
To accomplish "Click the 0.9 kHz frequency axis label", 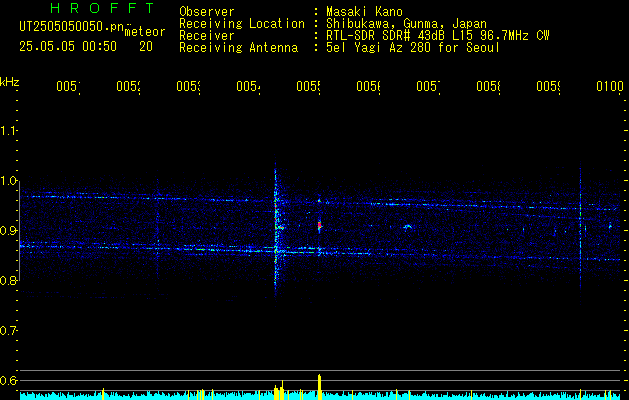I will [x=8, y=231].
